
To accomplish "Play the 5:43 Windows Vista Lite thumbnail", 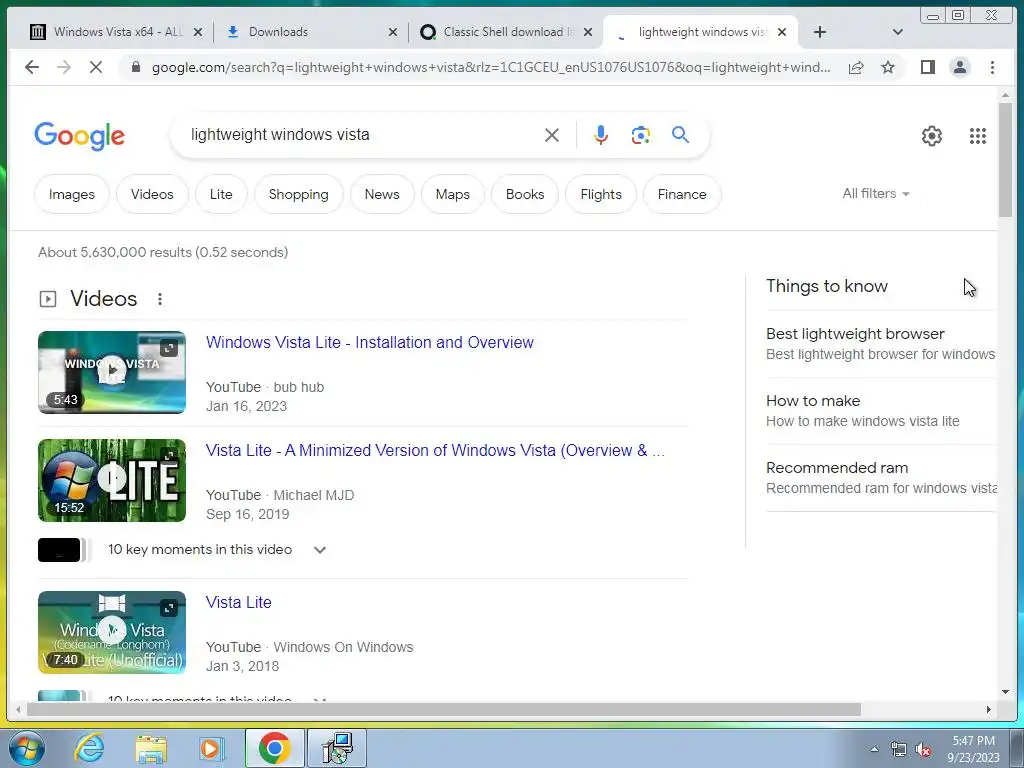I will click(x=112, y=372).
